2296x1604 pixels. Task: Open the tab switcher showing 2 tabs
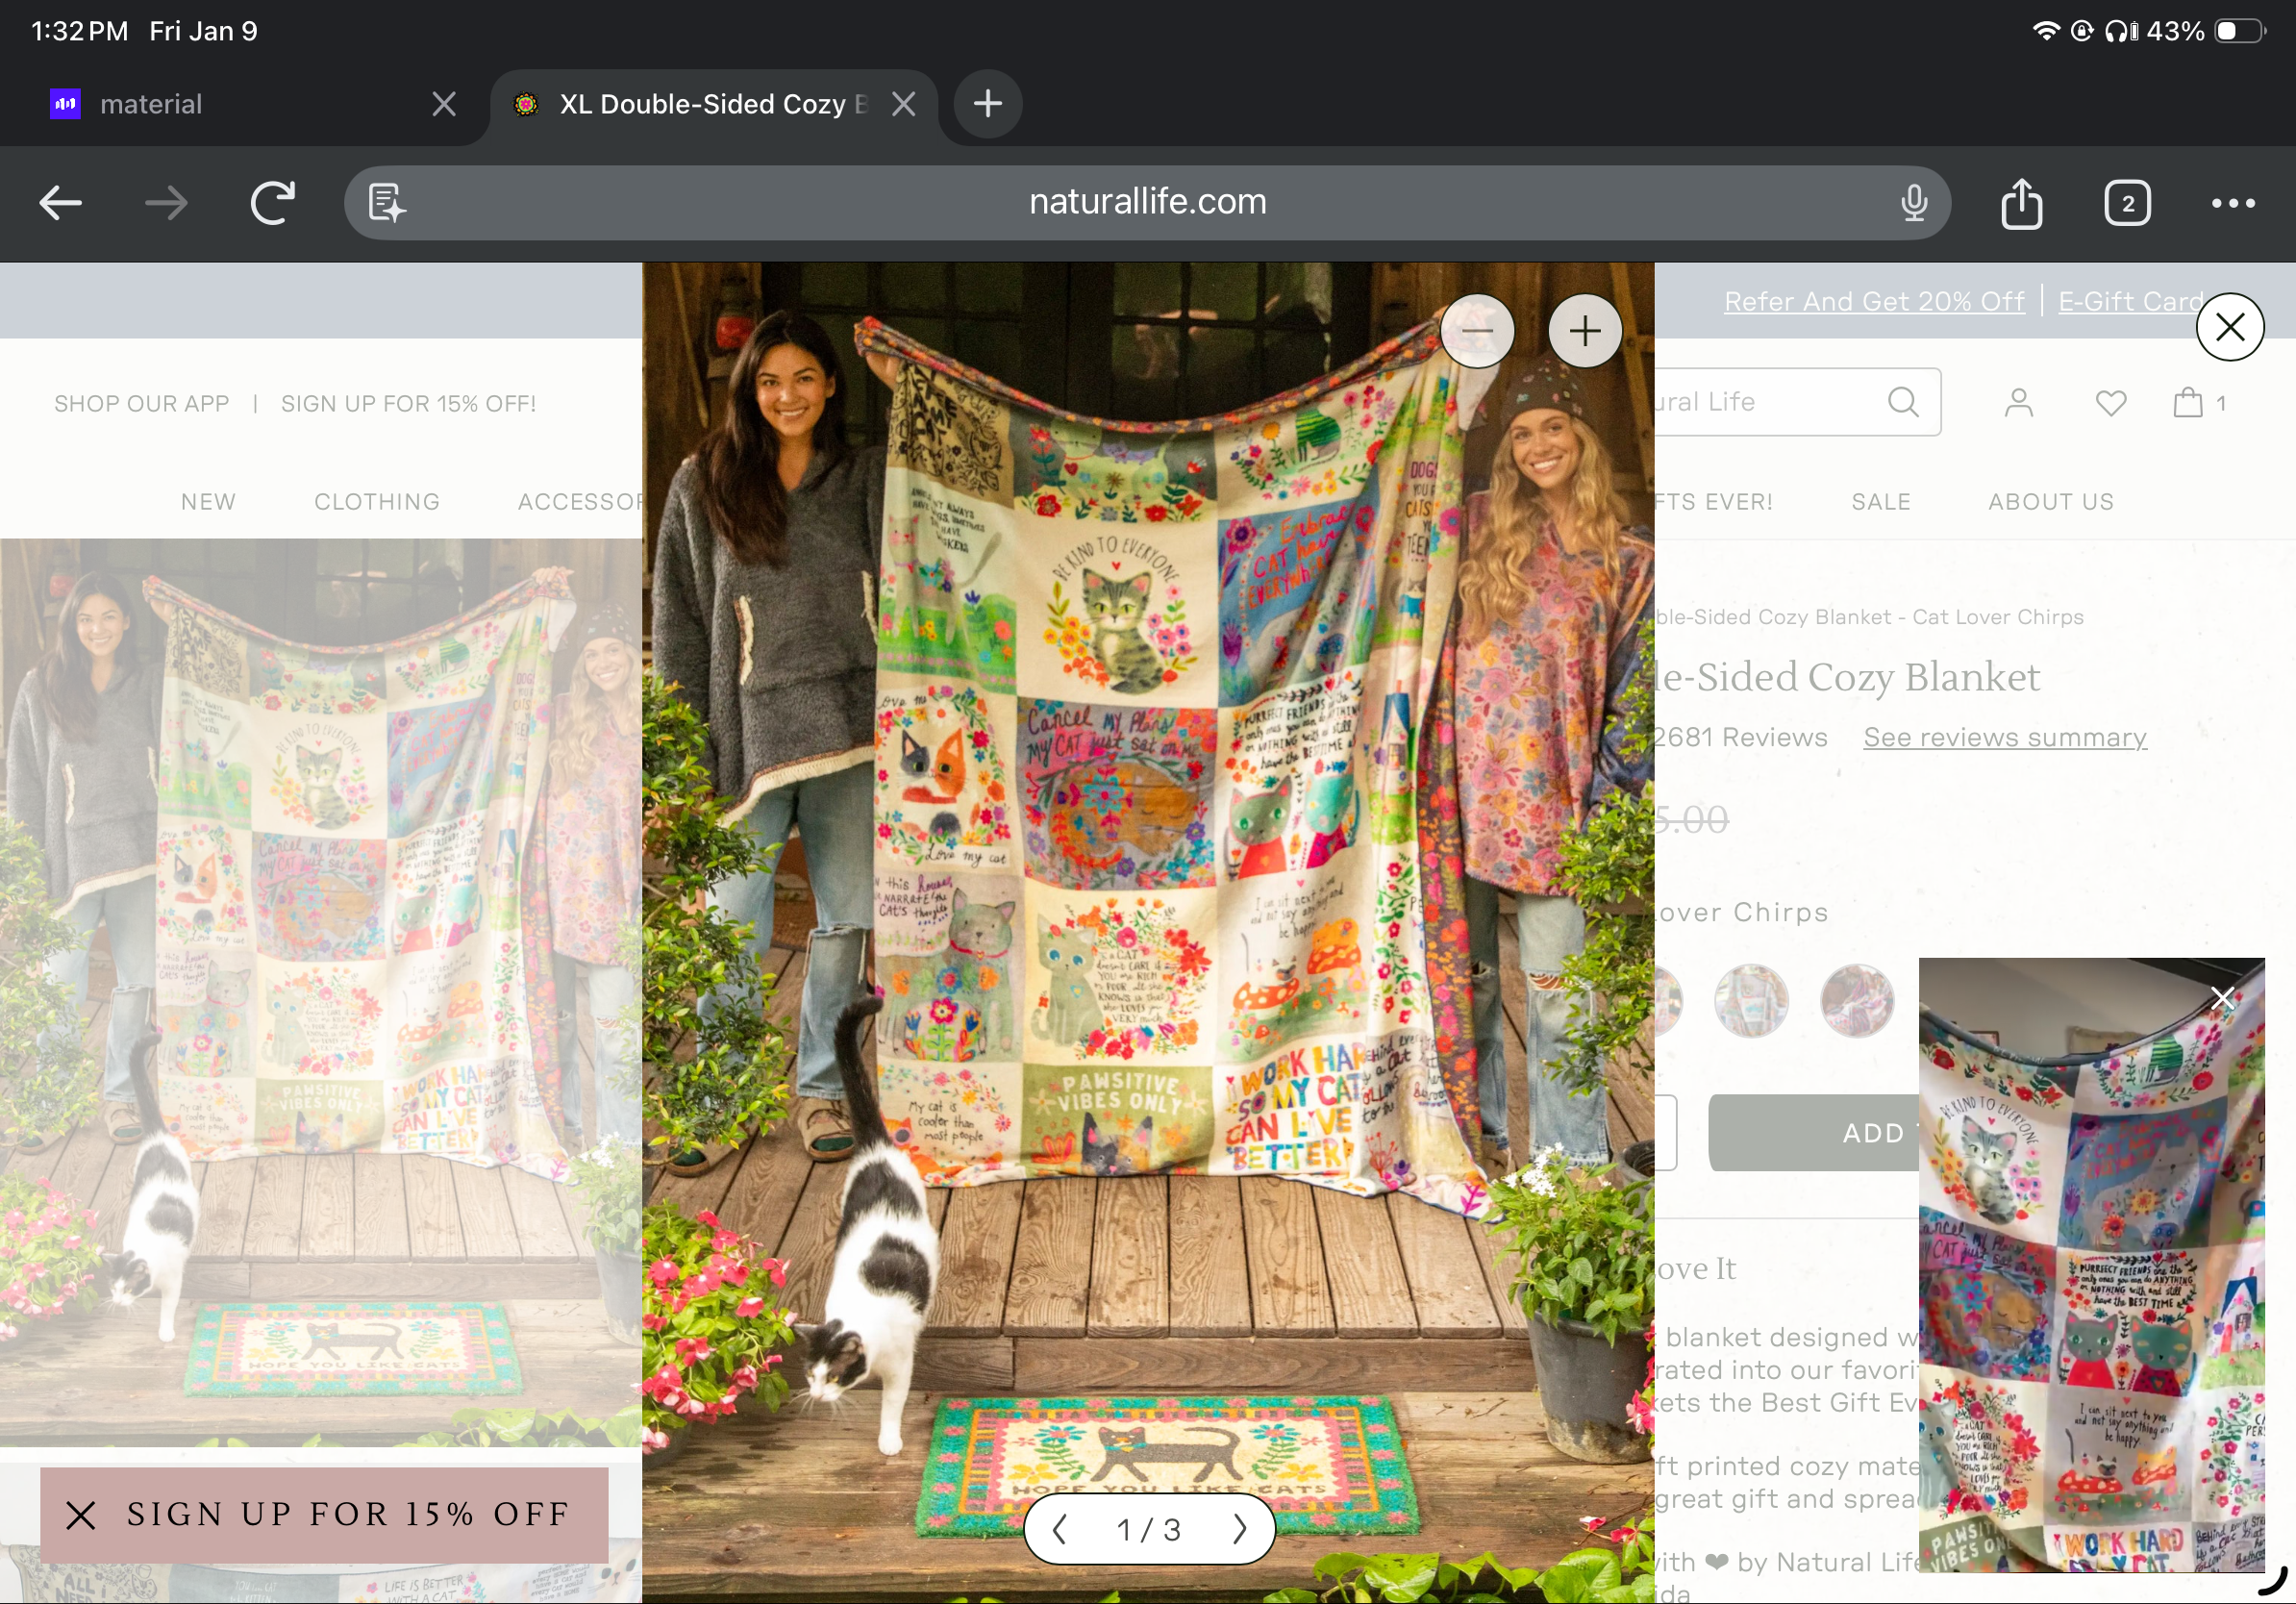(x=2126, y=203)
